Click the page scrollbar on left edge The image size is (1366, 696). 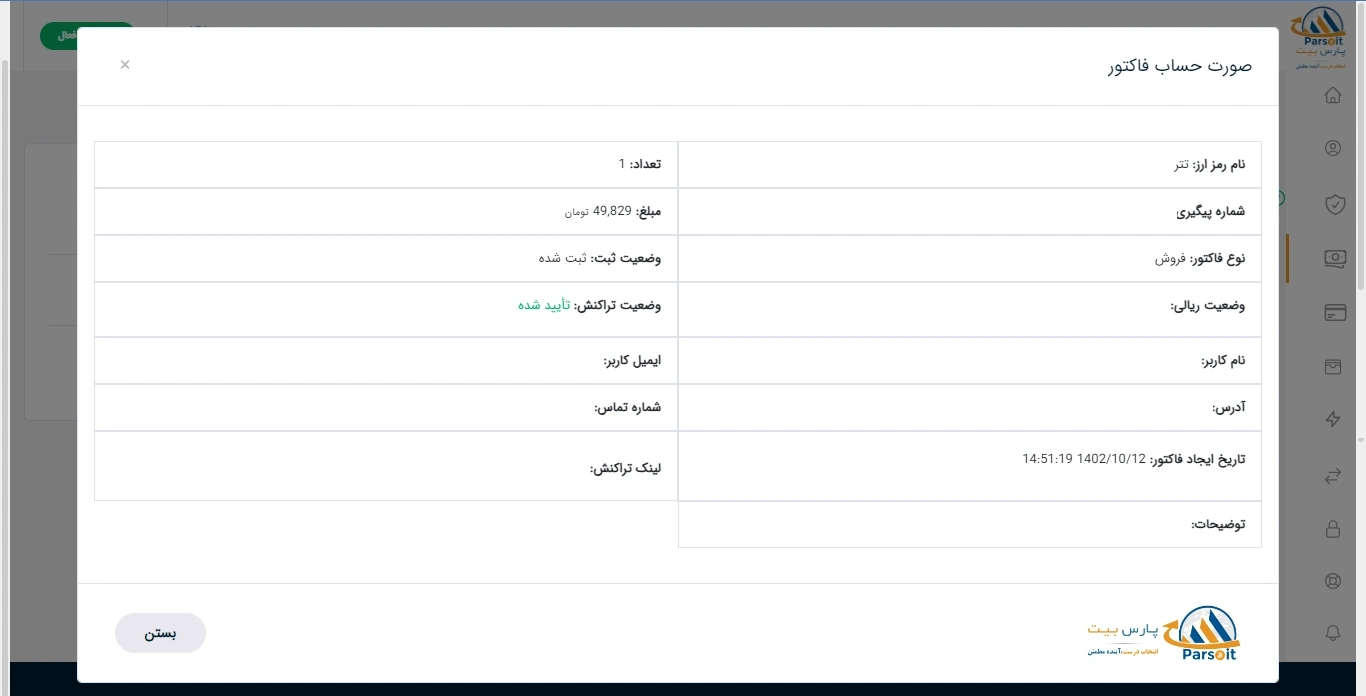coord(4,300)
